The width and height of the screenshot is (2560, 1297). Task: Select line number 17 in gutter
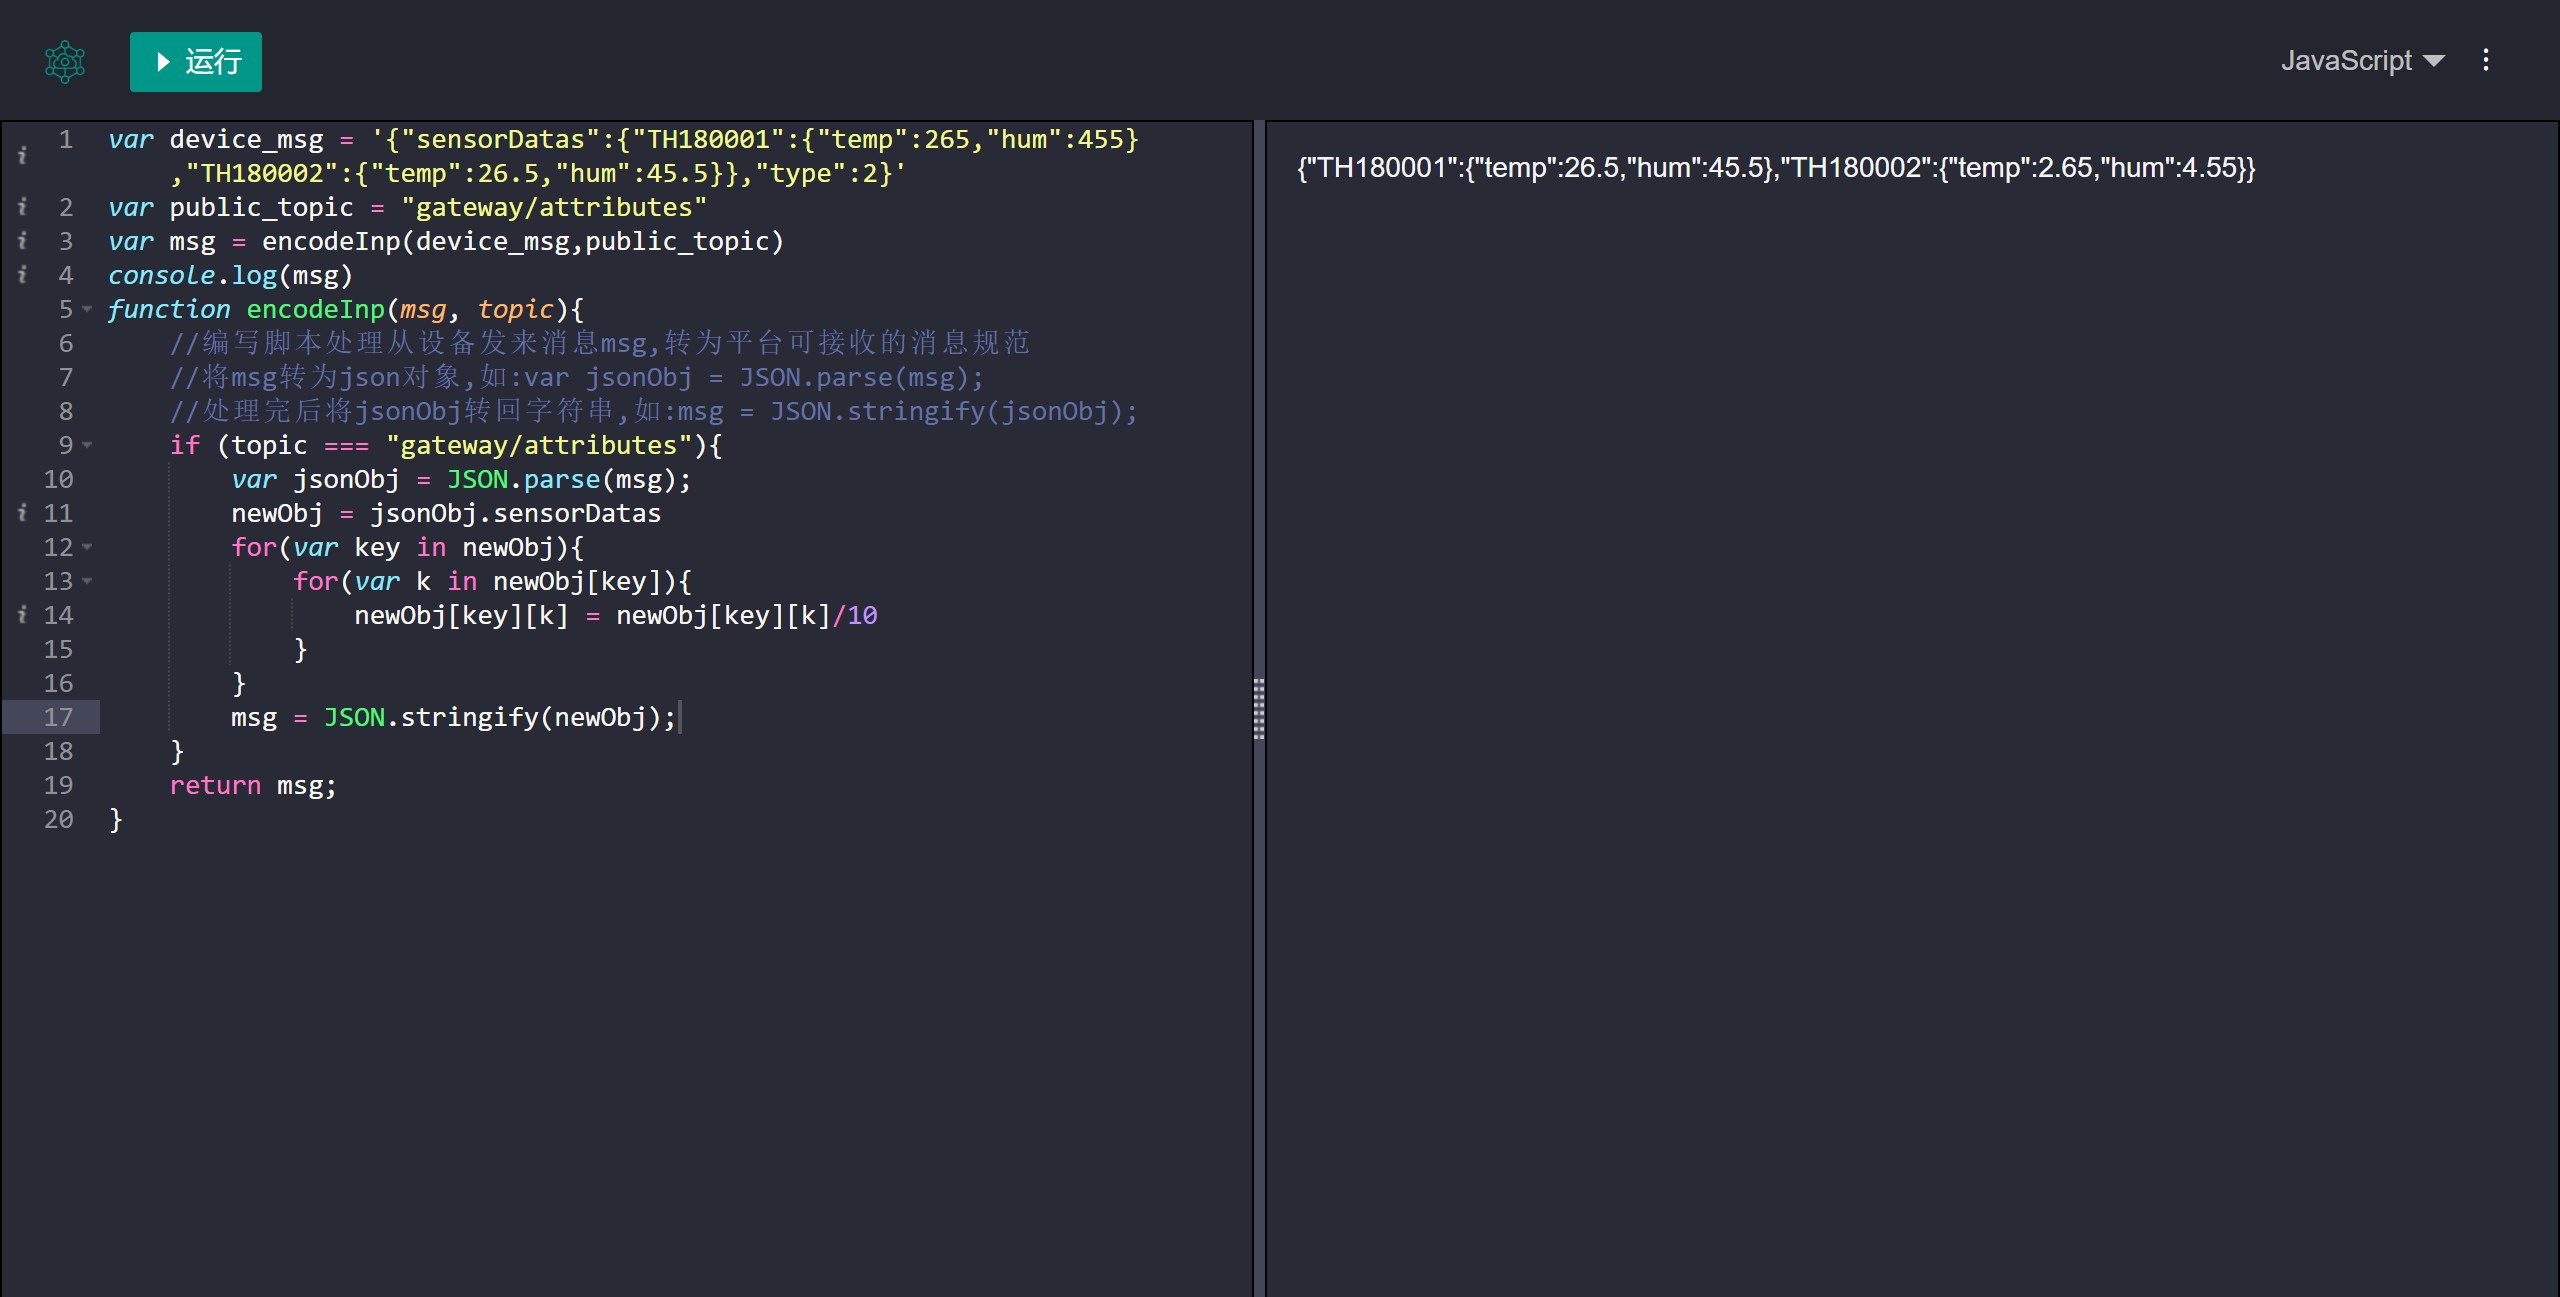[x=58, y=717]
